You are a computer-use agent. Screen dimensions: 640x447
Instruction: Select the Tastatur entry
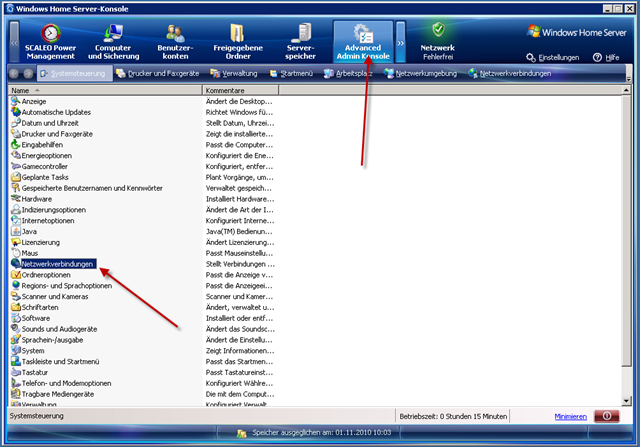point(29,372)
